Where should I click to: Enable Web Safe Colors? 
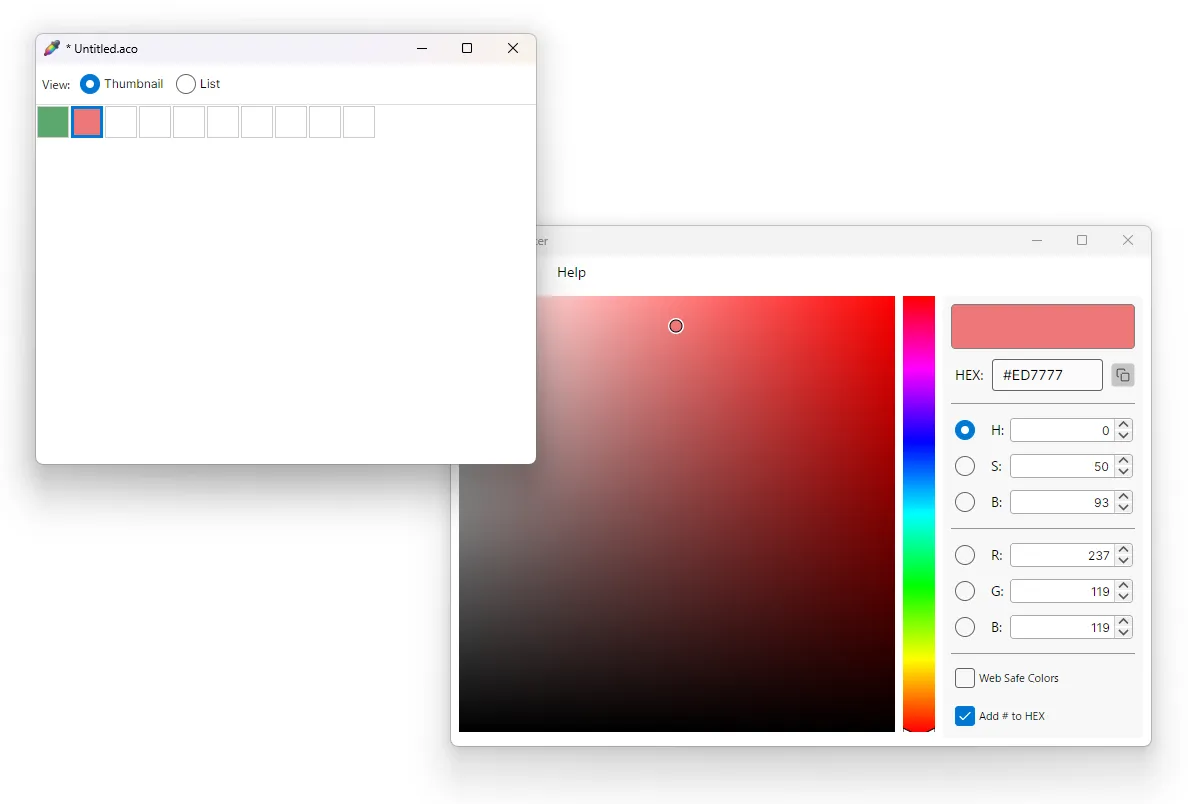click(x=965, y=678)
